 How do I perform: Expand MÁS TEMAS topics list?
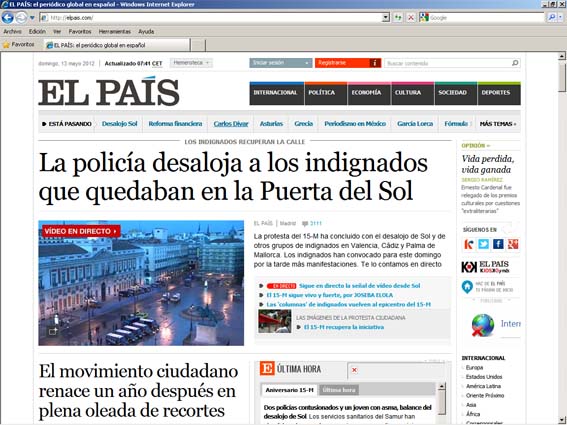(498, 124)
